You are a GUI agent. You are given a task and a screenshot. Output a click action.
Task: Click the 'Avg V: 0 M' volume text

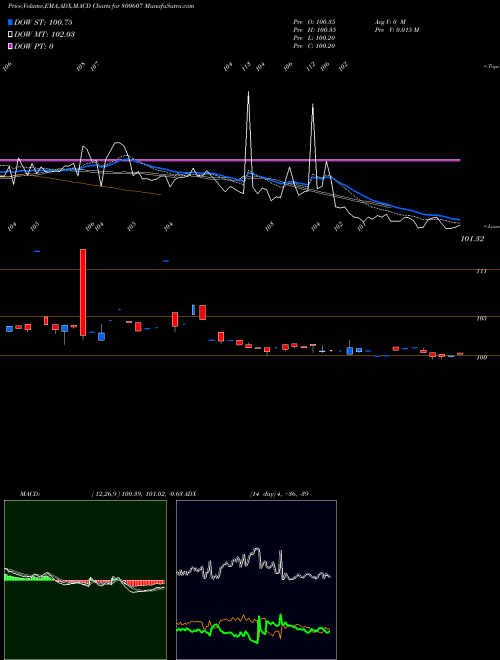[389, 21]
